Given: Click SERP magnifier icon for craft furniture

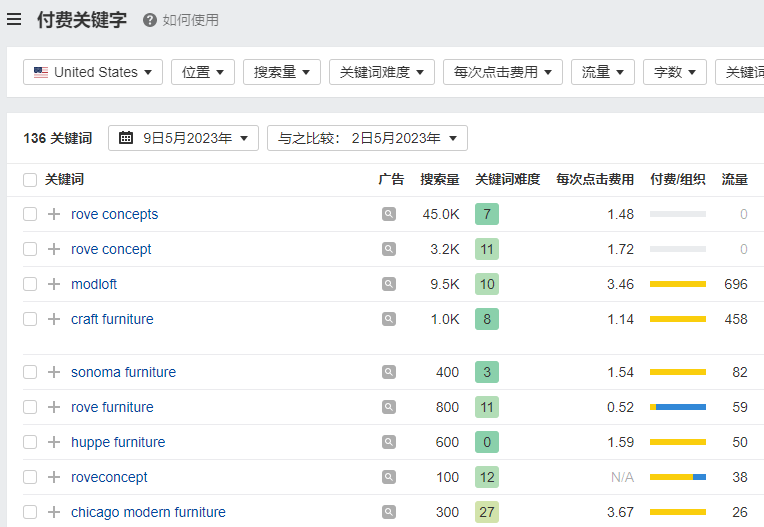Looking at the screenshot, I should (x=389, y=319).
